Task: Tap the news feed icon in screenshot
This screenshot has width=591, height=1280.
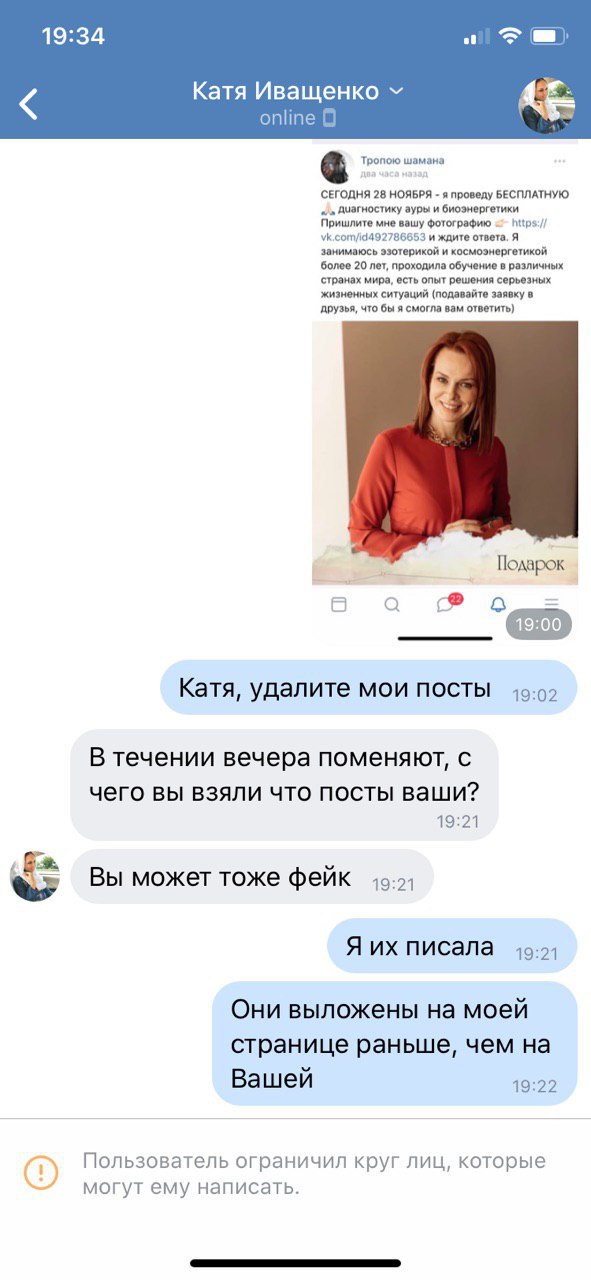Action: (x=339, y=605)
